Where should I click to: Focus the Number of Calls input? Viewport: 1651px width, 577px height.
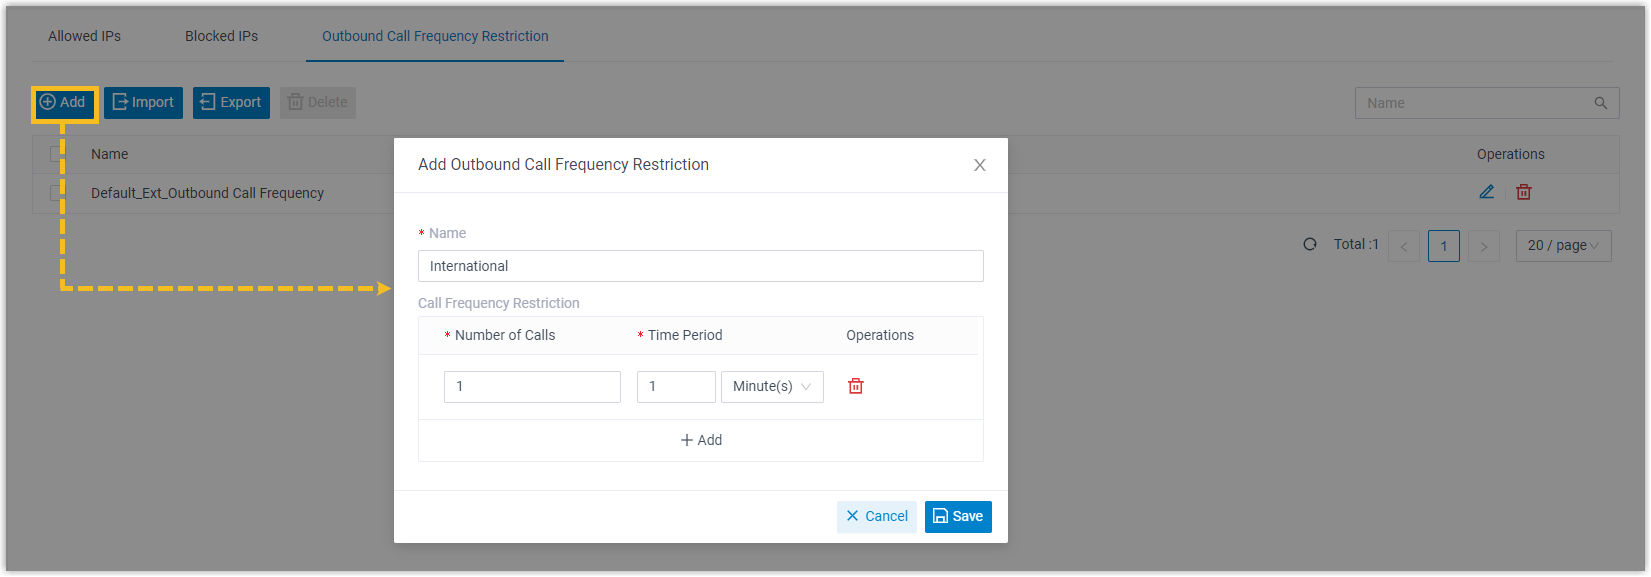(532, 387)
